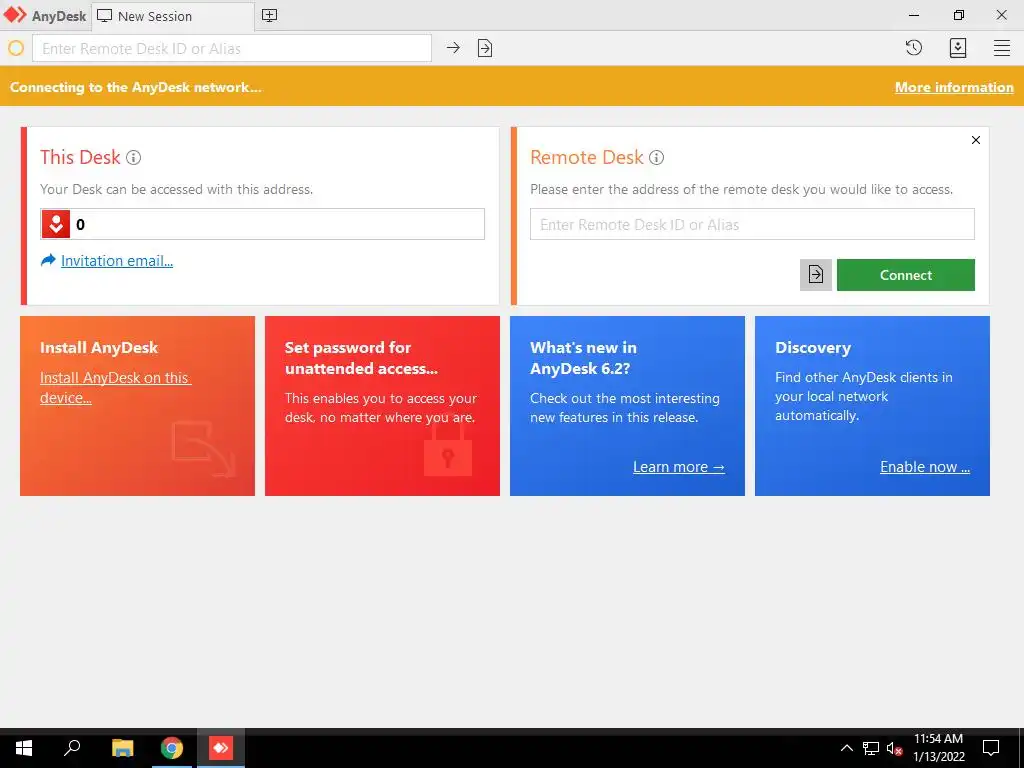Click Enable now link in Discovery tile

(925, 467)
